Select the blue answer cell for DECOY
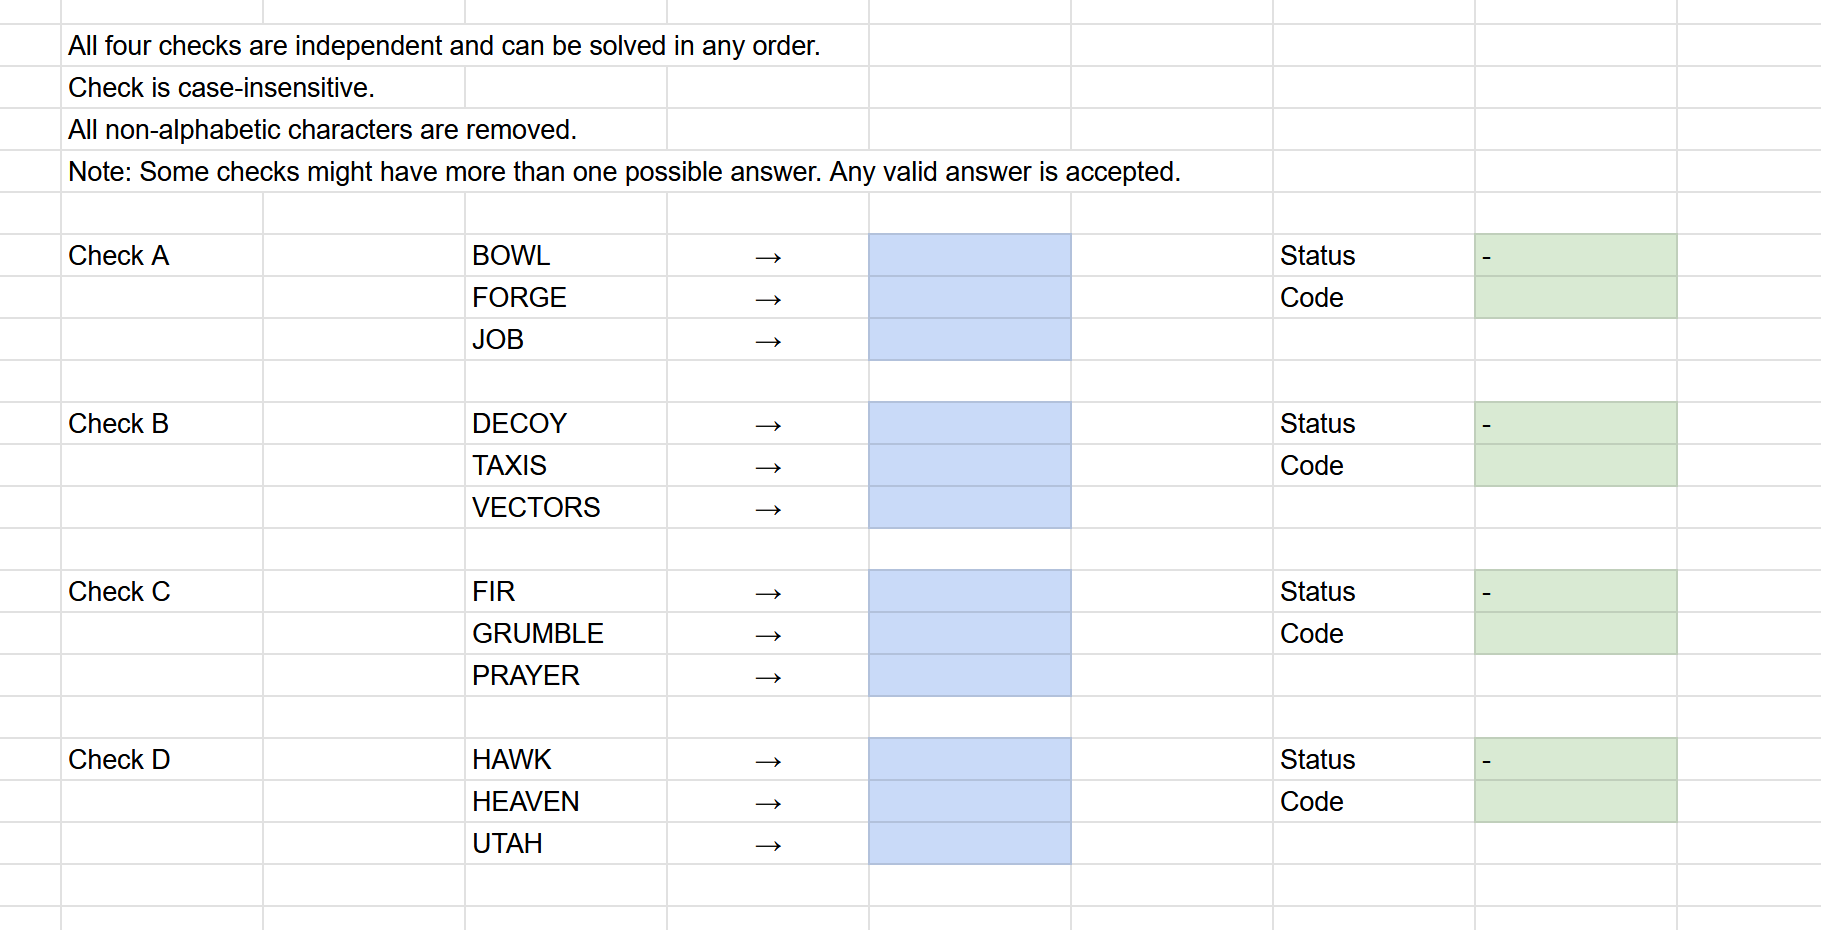1821x930 pixels. click(969, 424)
